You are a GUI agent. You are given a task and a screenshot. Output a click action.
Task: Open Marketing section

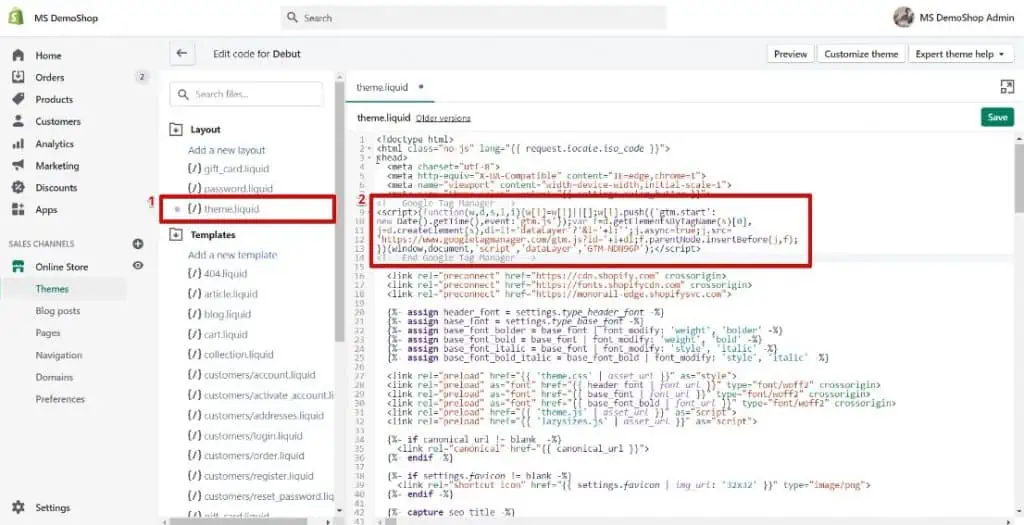[x=57, y=166]
